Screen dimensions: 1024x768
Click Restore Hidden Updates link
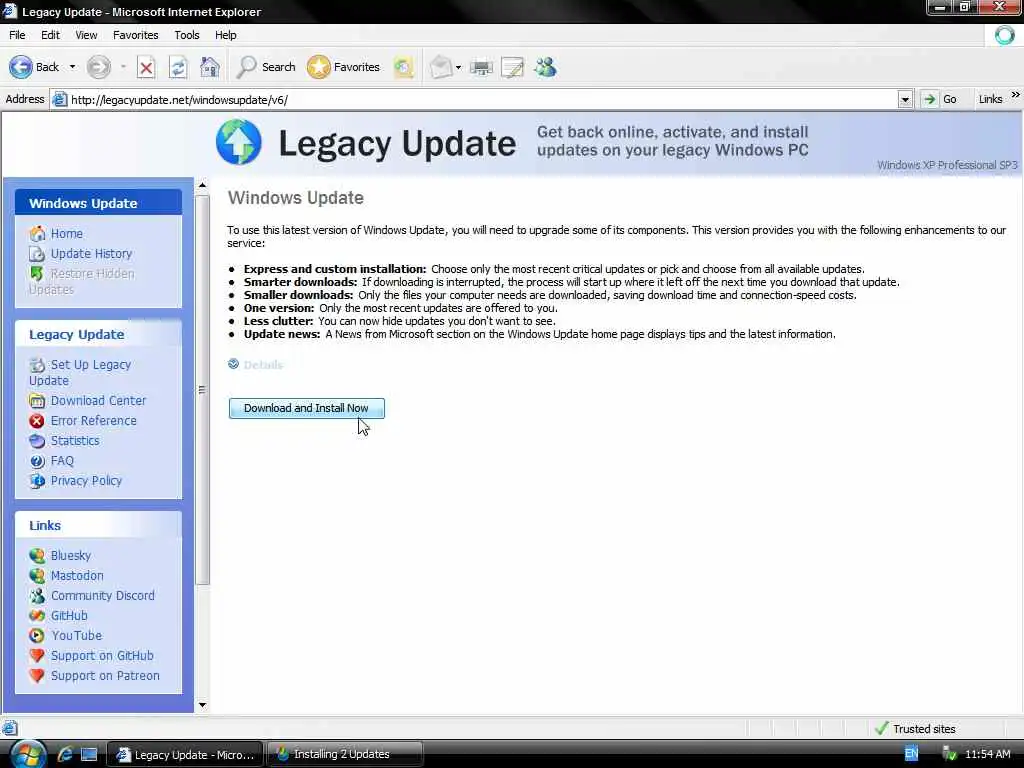pyautogui.click(x=82, y=281)
